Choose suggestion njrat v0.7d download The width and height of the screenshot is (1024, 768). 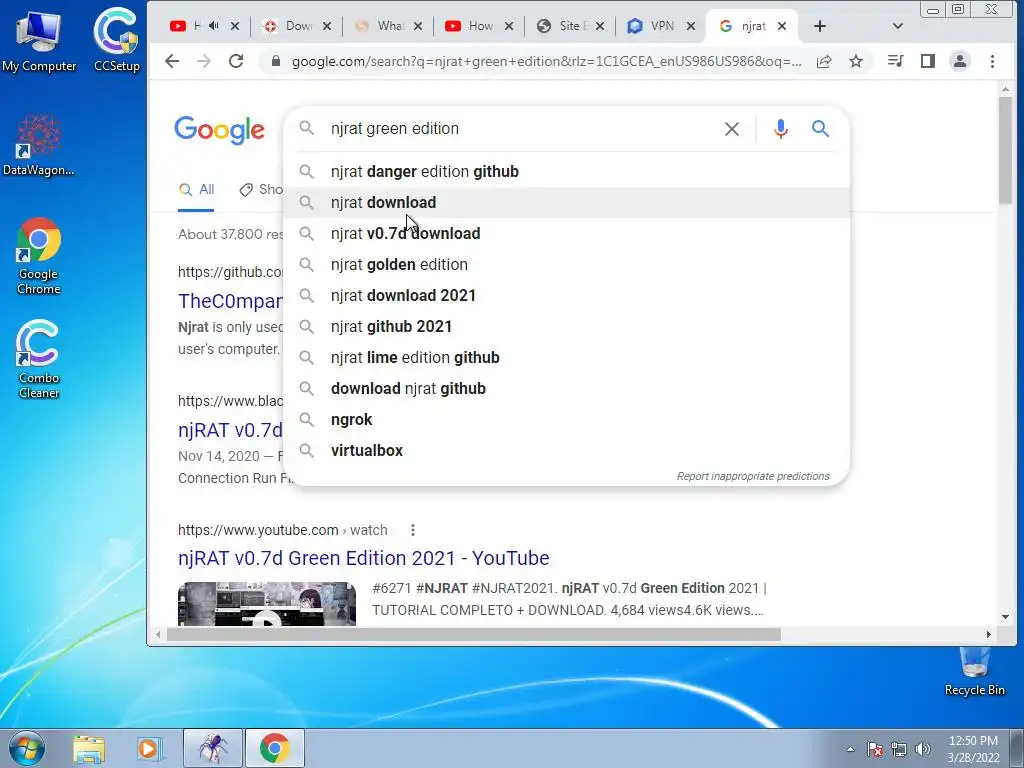coord(567,234)
